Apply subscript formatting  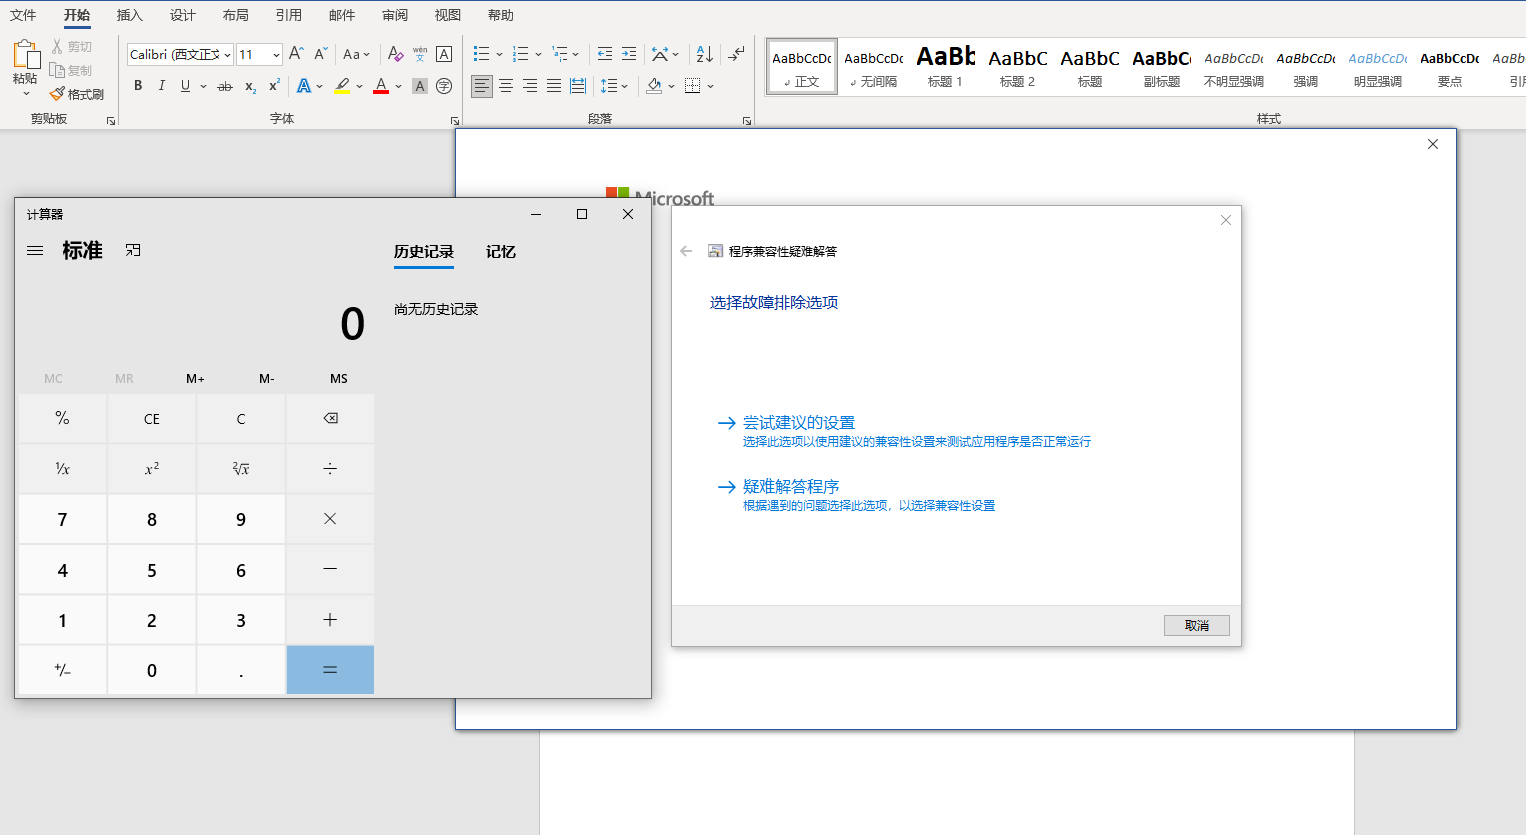click(x=250, y=87)
